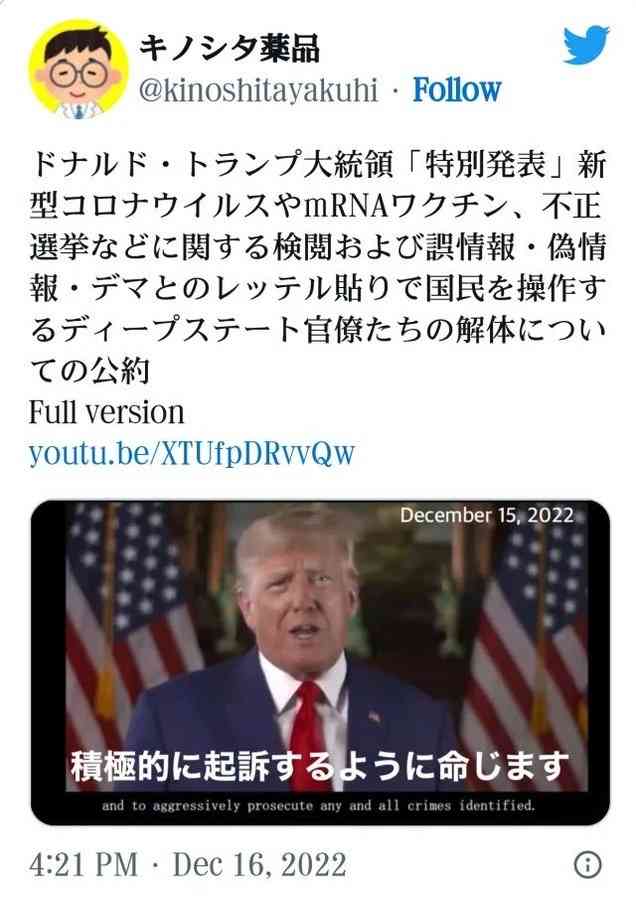The image size is (636, 900).
Task: Click the ての公約 last tweet line
Action: (90, 371)
